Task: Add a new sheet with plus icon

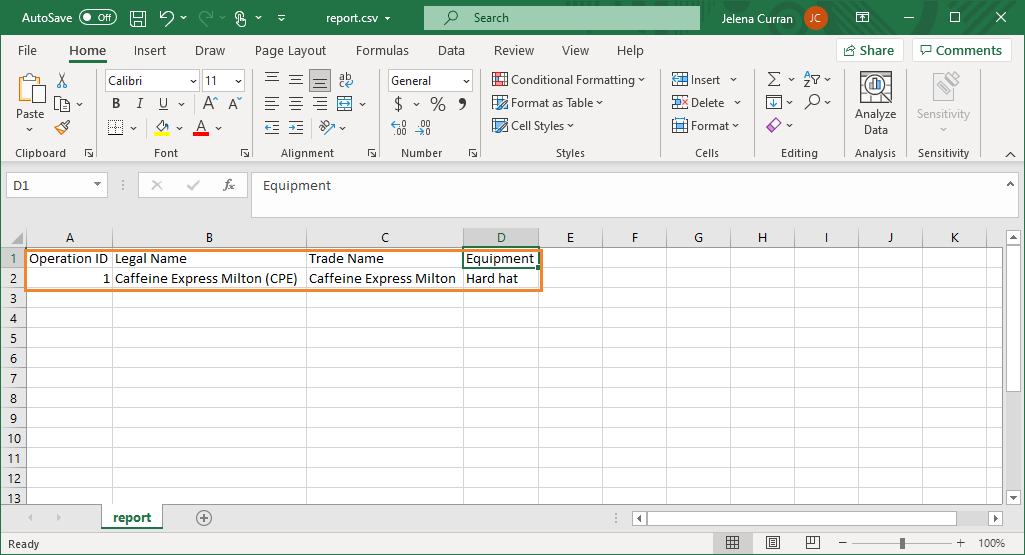Action: pyautogui.click(x=204, y=517)
